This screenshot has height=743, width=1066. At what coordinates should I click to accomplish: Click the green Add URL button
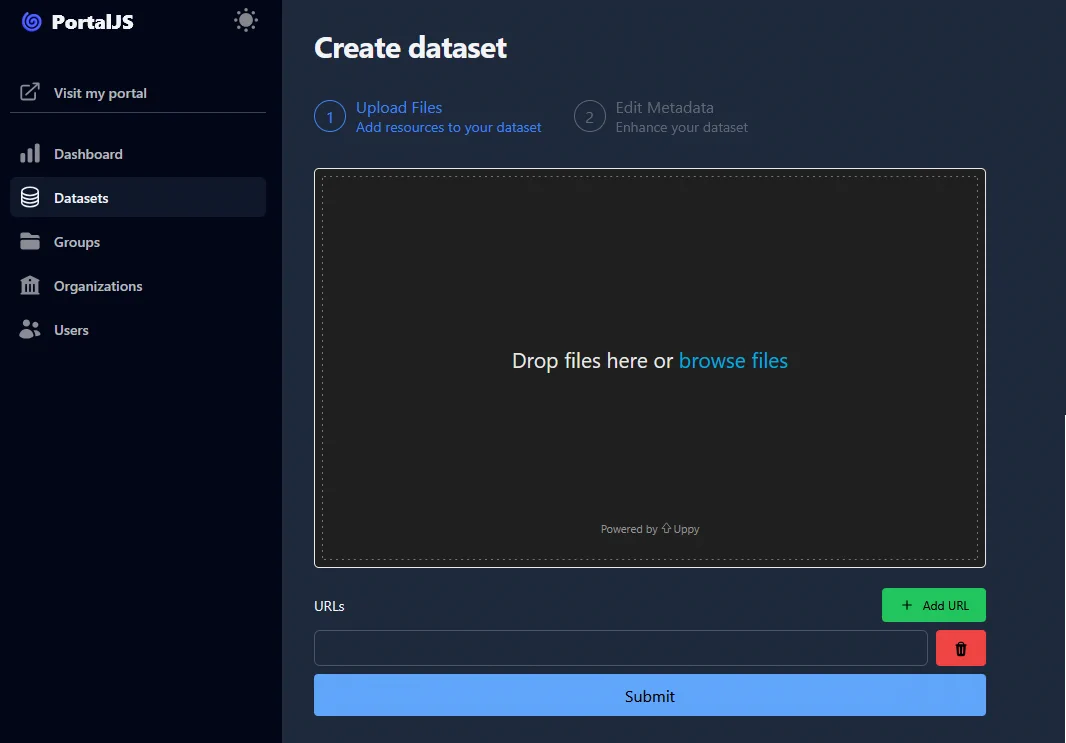coord(933,604)
